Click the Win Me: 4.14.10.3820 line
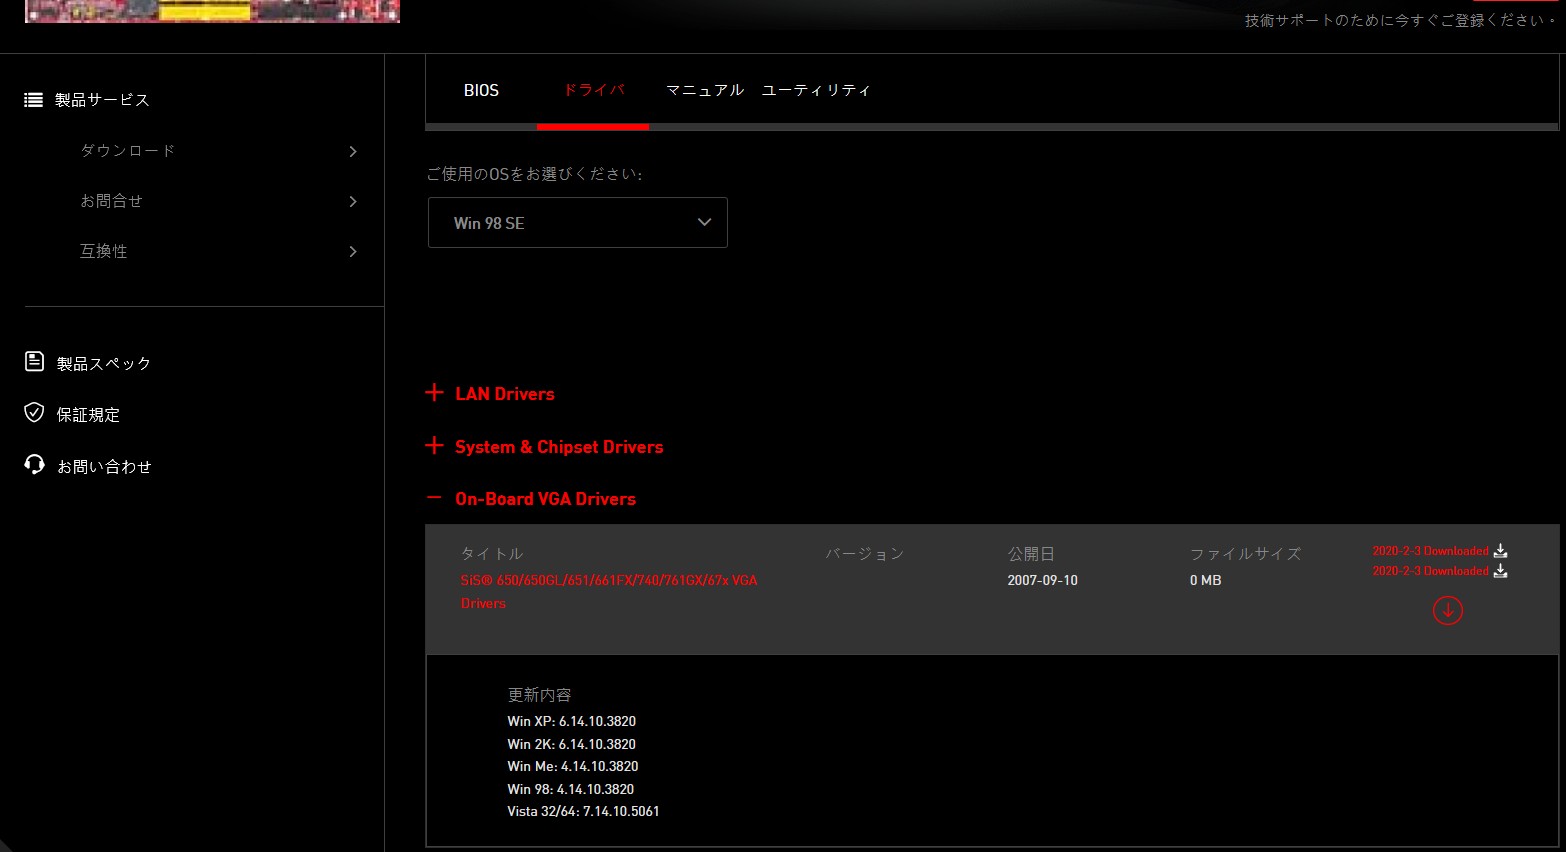1566x852 pixels. tap(572, 766)
